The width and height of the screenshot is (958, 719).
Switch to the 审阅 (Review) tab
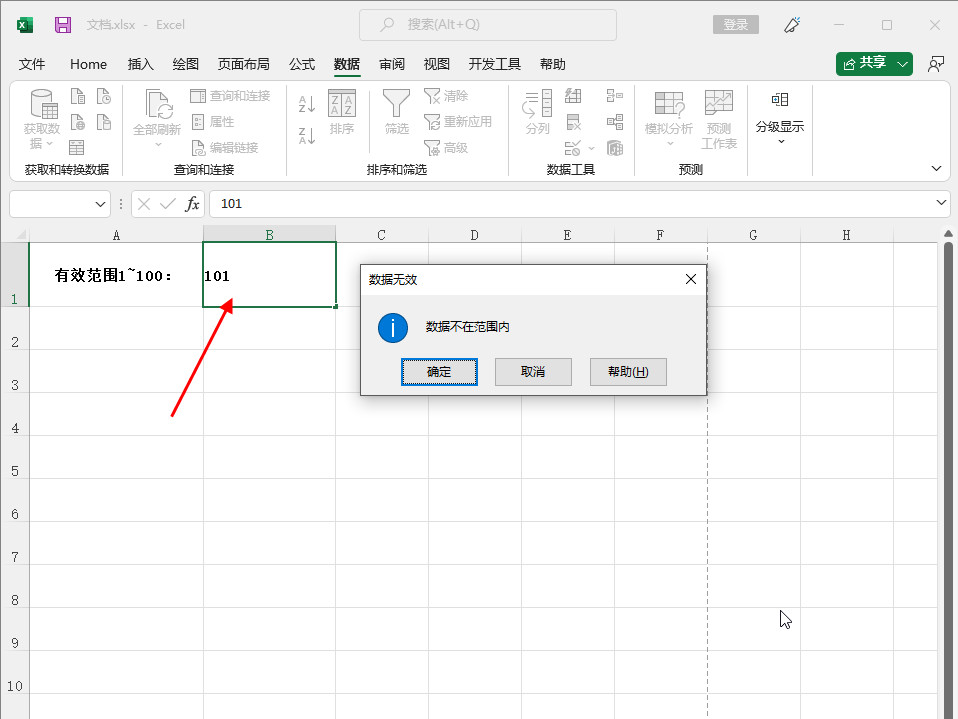click(x=392, y=64)
